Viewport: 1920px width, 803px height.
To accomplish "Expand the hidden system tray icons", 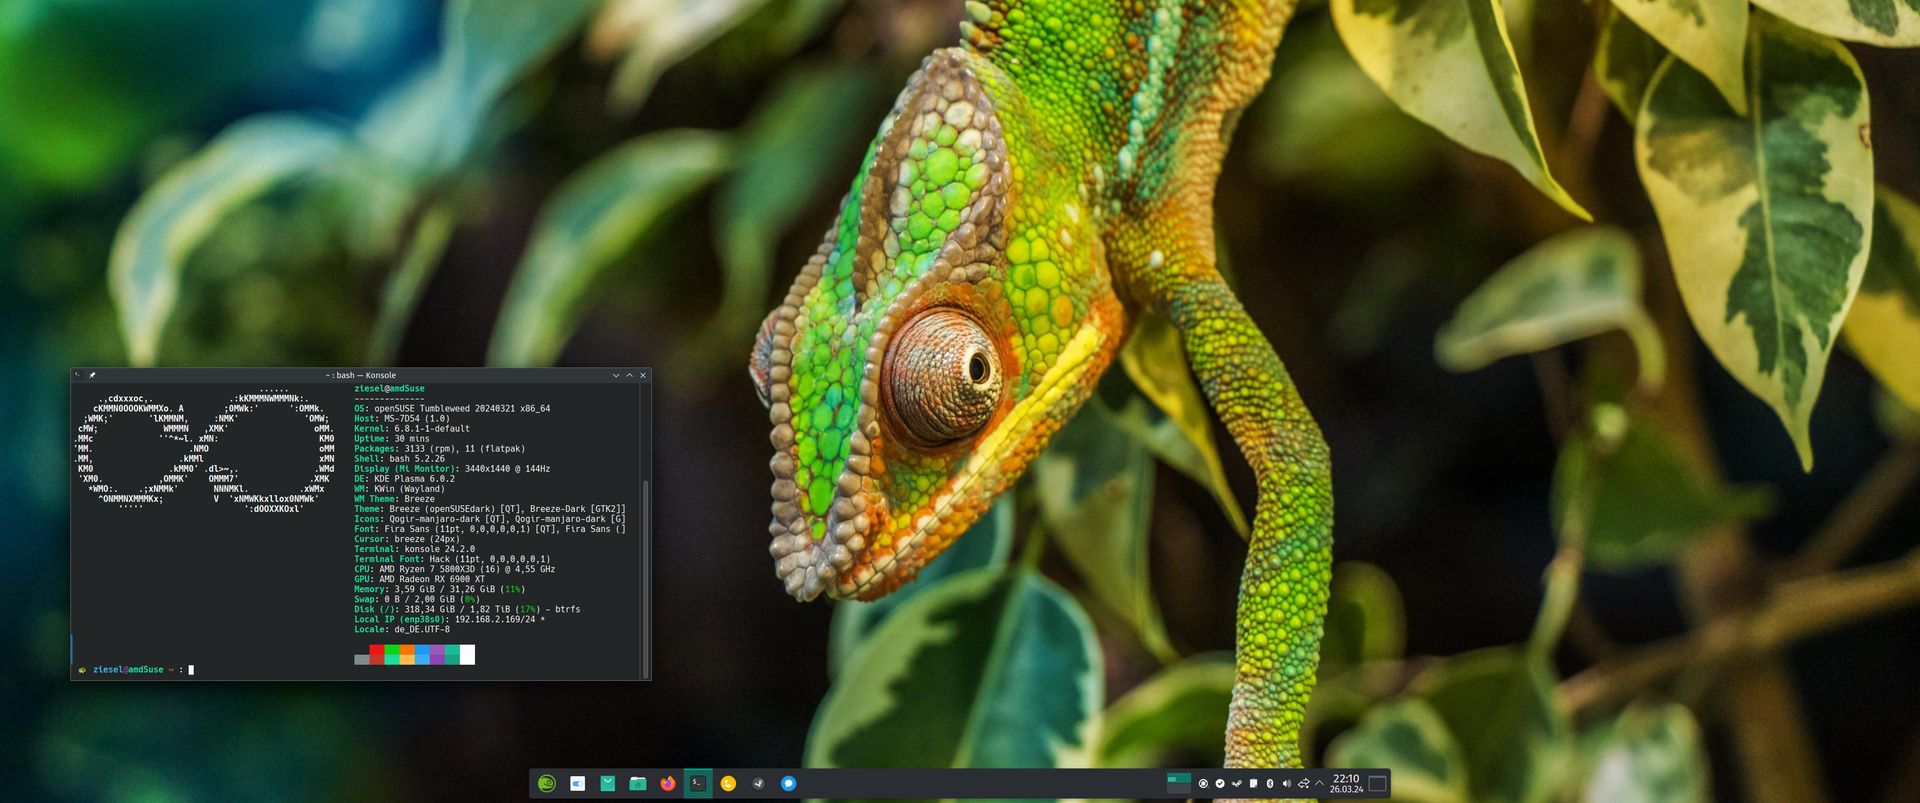I will (x=1320, y=784).
